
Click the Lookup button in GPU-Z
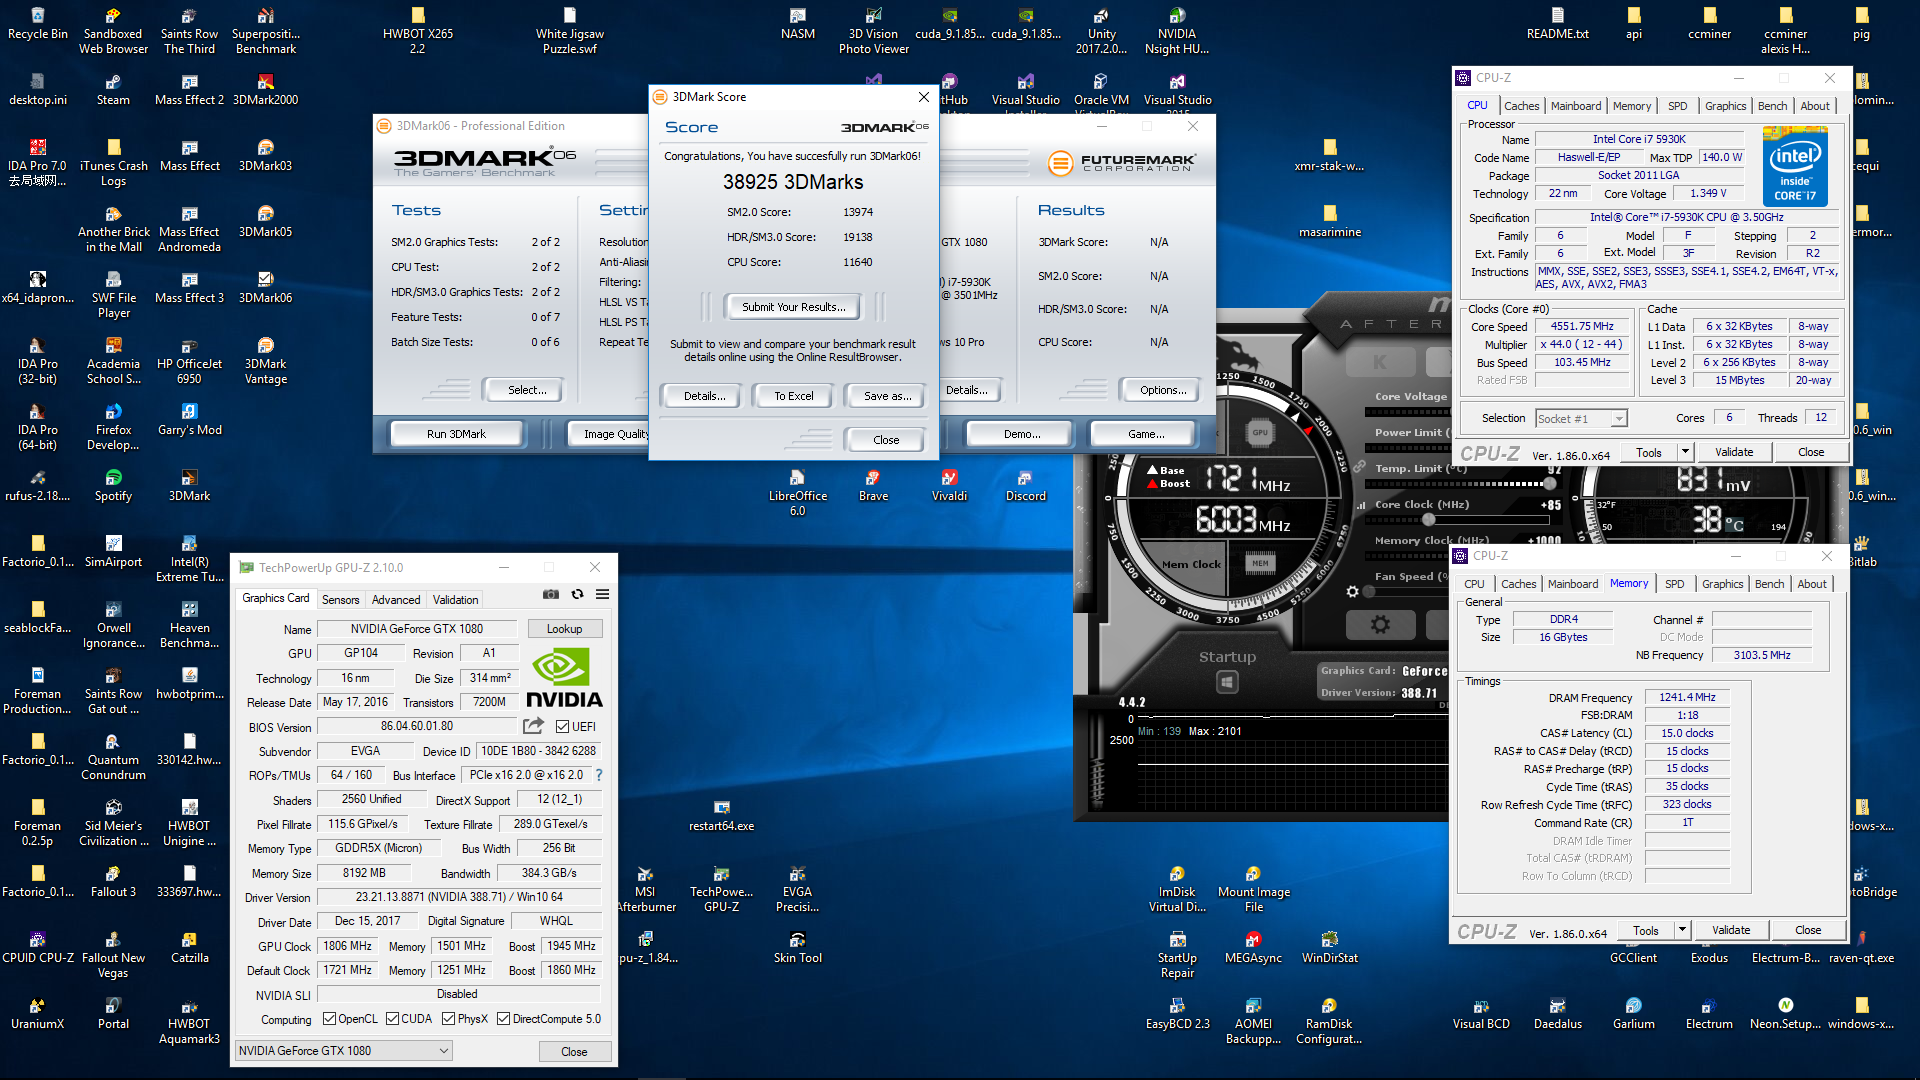tap(564, 629)
